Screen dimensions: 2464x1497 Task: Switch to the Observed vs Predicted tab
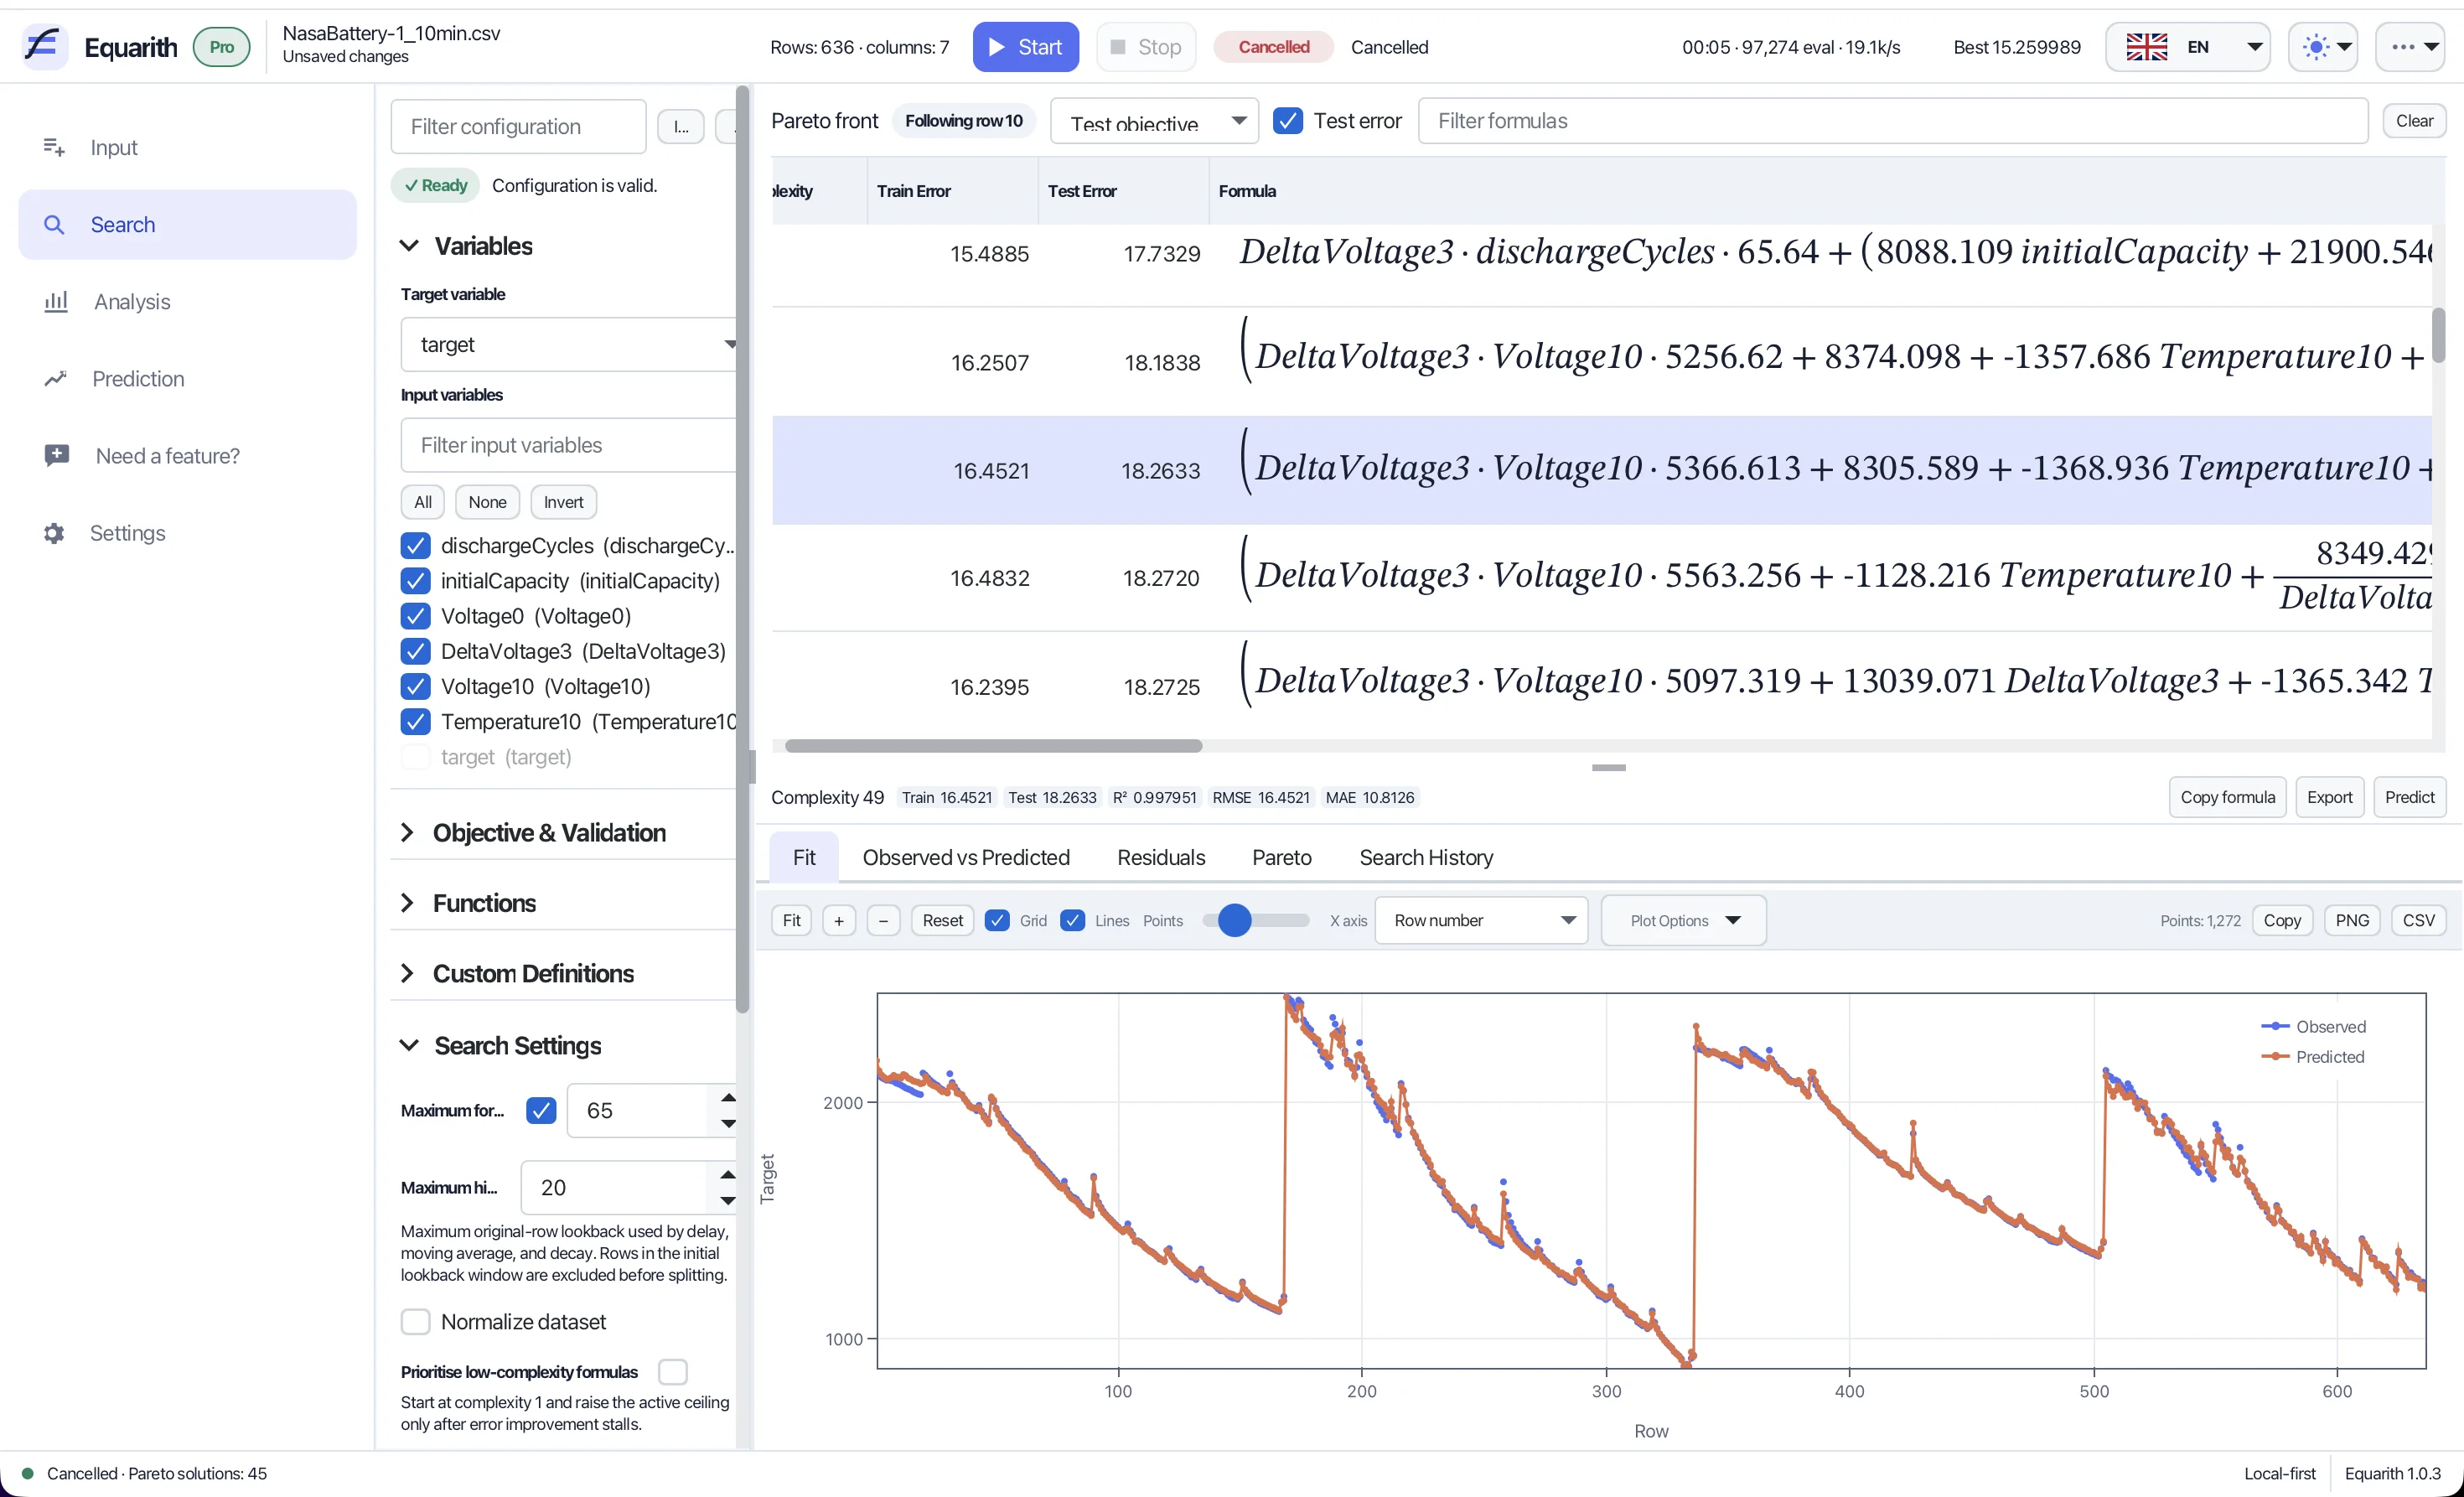pos(966,857)
